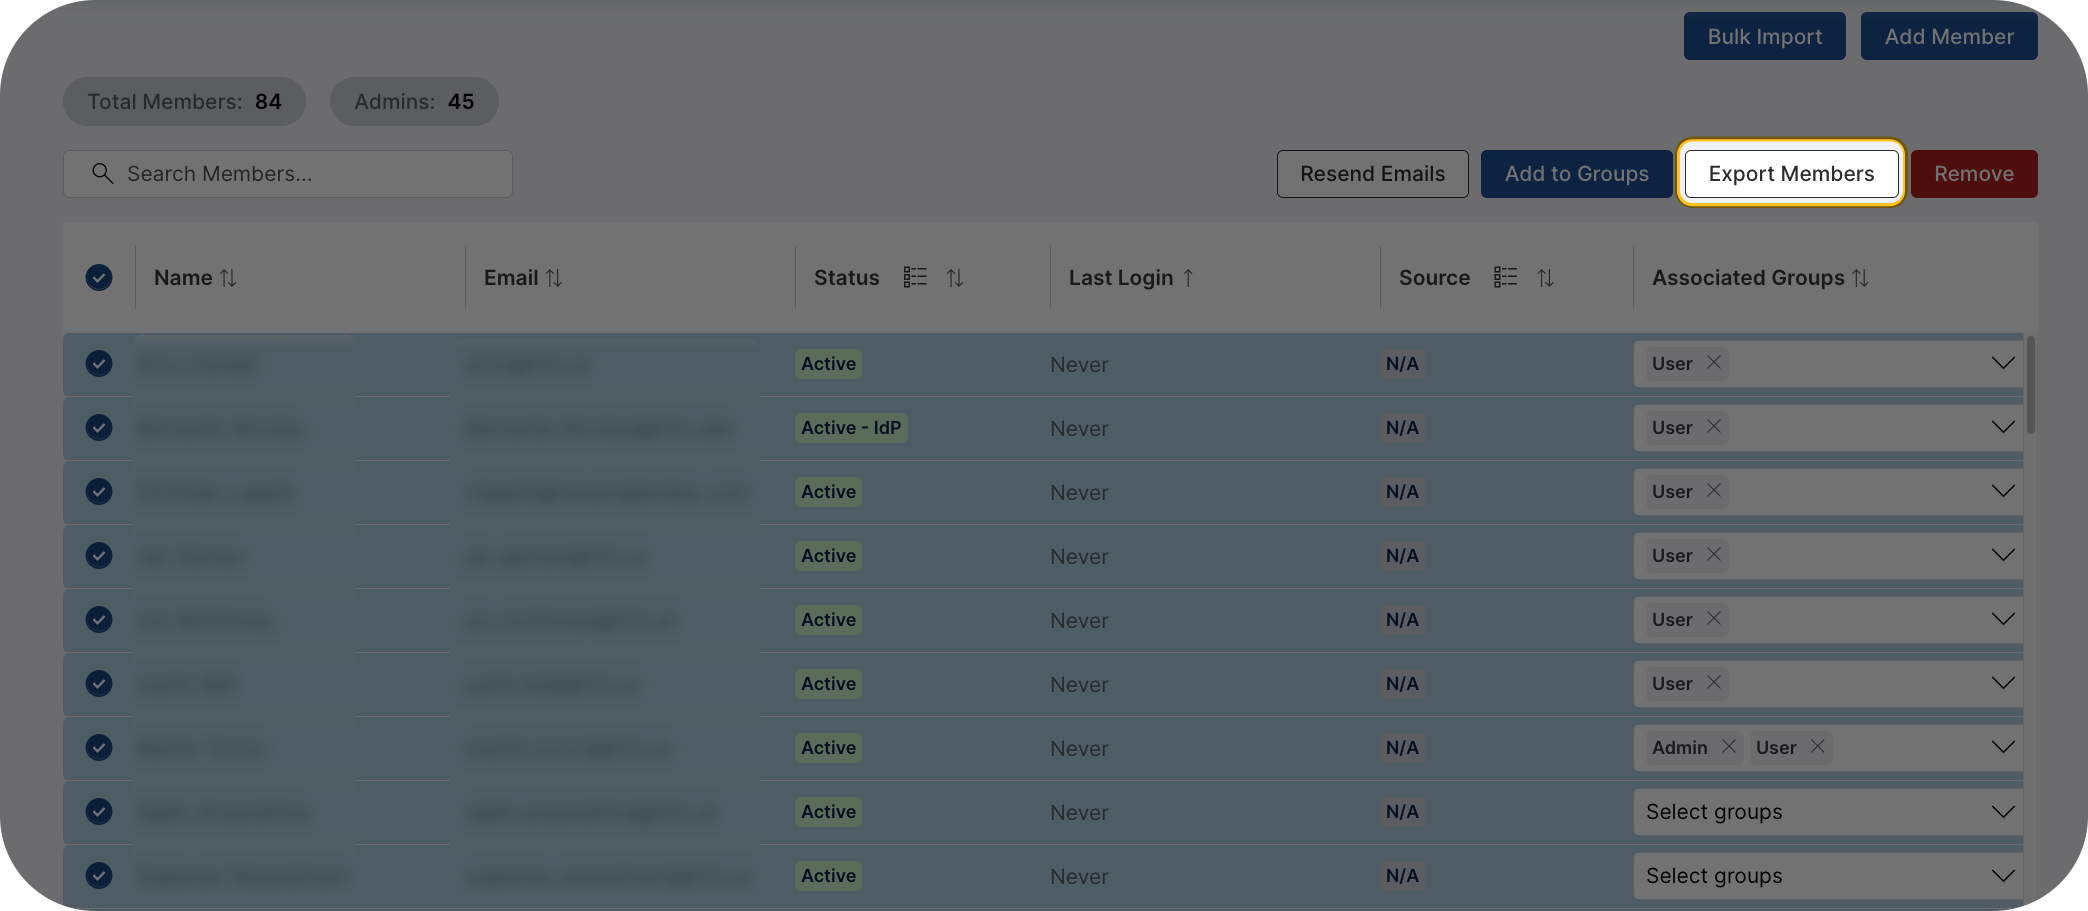This screenshot has height=911, width=2088.
Task: Remove the Admin tag with its X icon
Action: [1728, 747]
